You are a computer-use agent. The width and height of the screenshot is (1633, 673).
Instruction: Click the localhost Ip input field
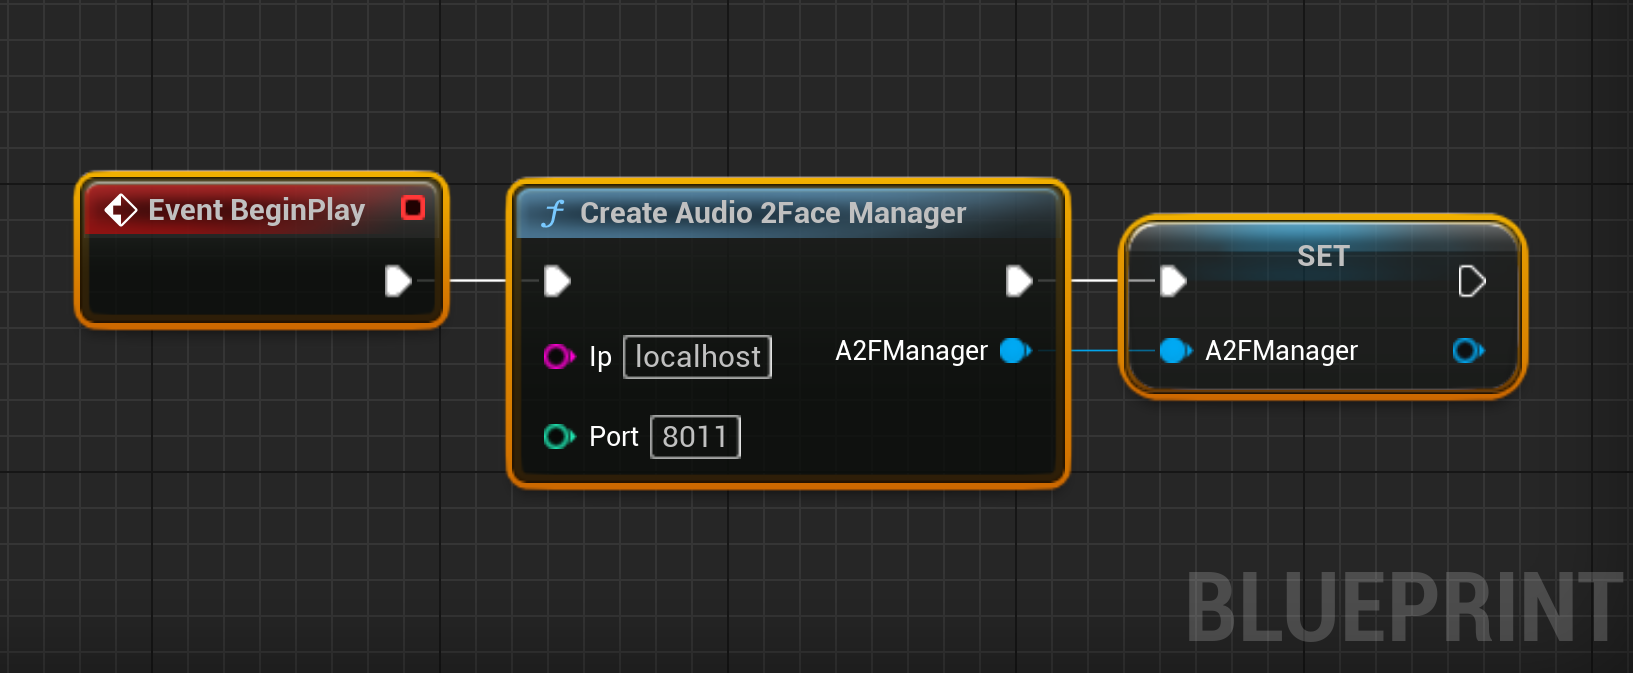pyautogui.click(x=698, y=357)
